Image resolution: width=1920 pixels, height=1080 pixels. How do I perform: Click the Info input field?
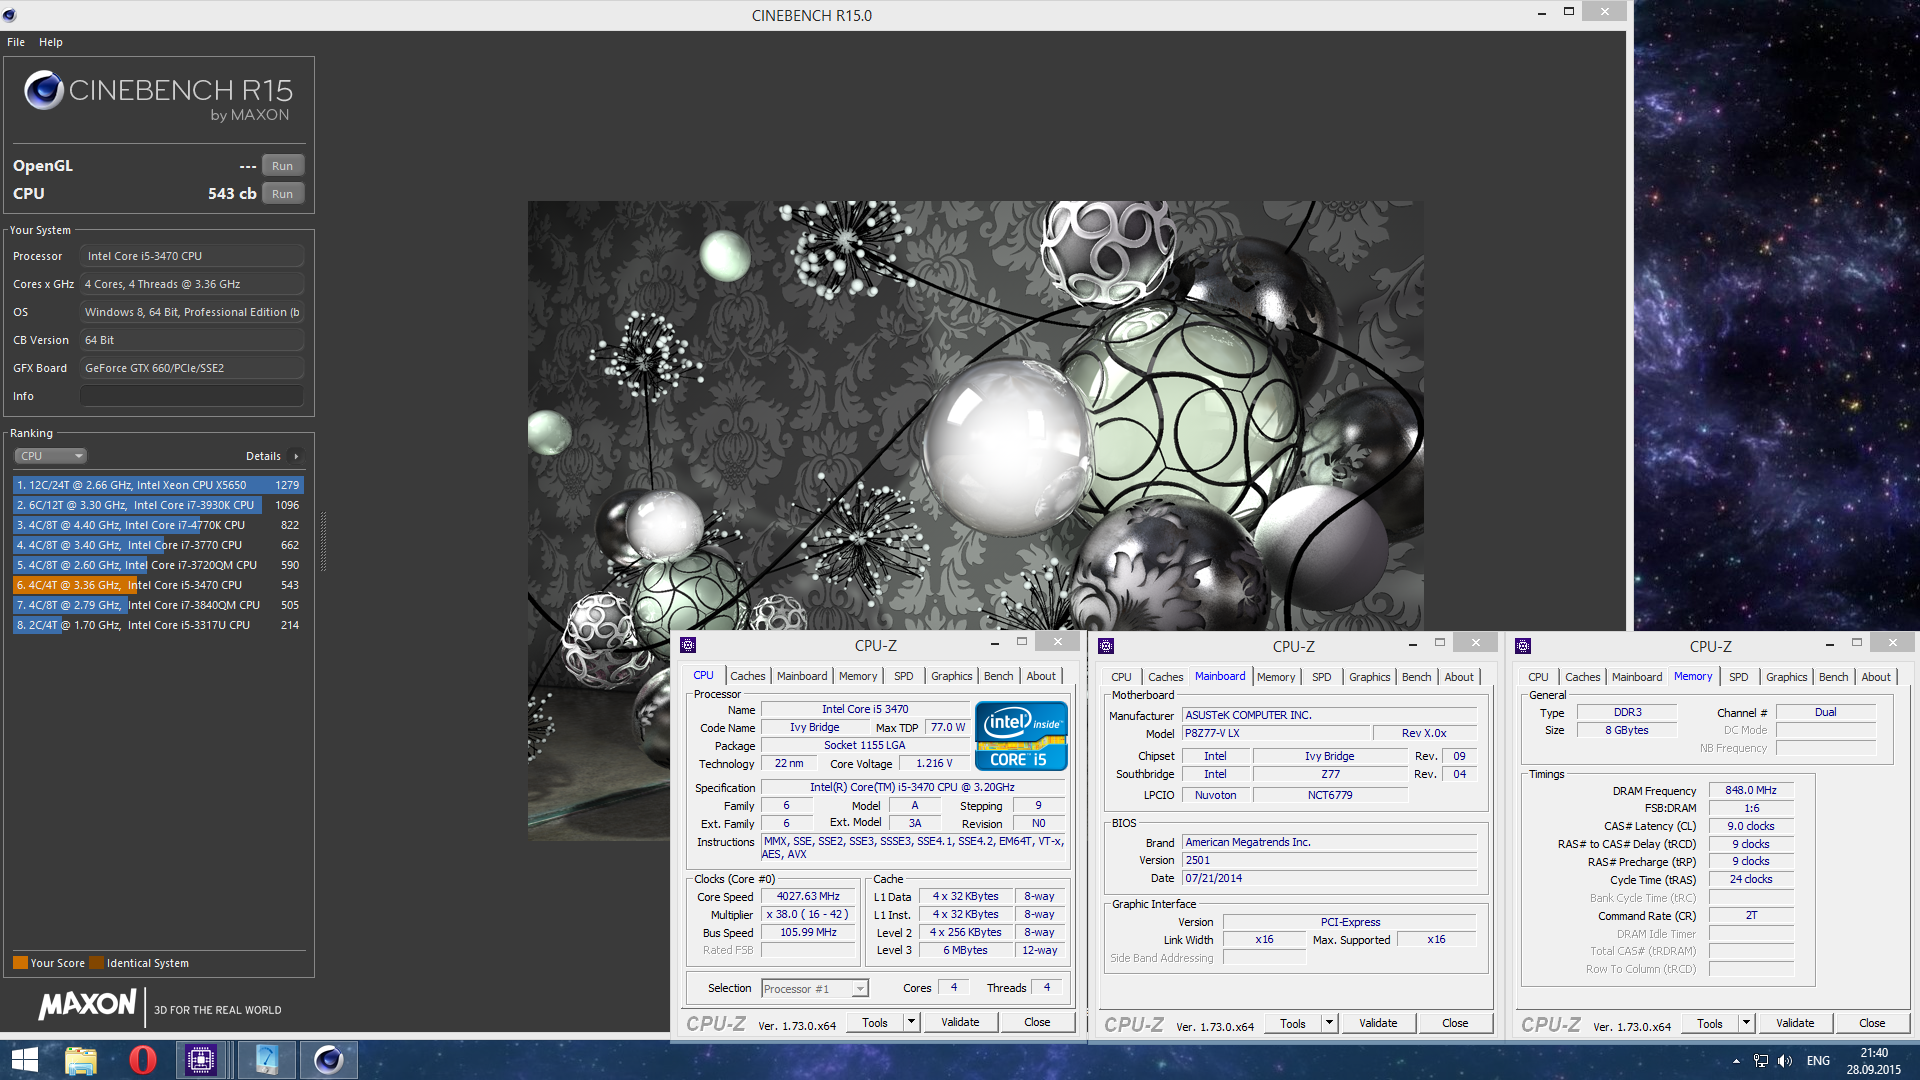click(x=192, y=396)
